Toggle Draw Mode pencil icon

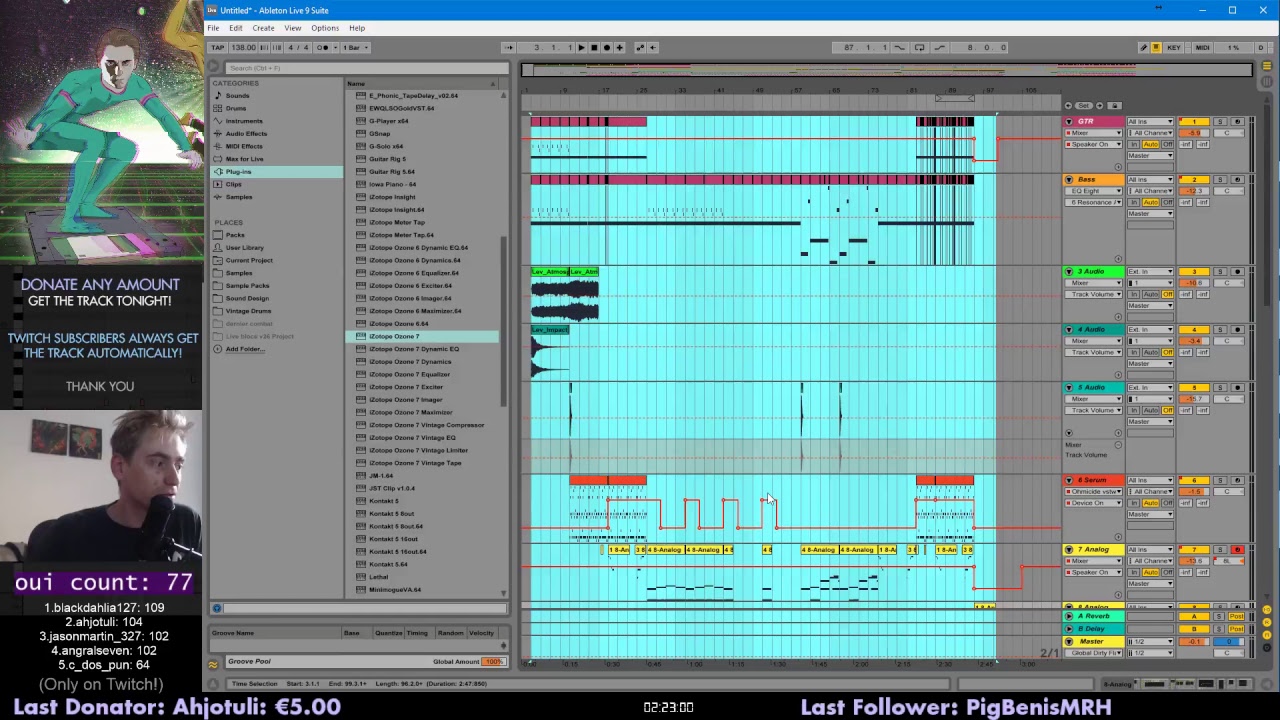(x=1143, y=47)
